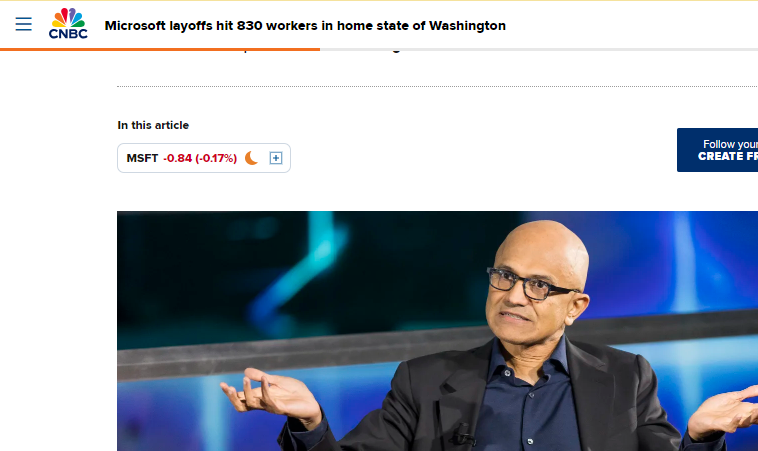758x451 pixels.
Task: Select the sticky Microsoft layoffs headline
Action: coord(305,26)
